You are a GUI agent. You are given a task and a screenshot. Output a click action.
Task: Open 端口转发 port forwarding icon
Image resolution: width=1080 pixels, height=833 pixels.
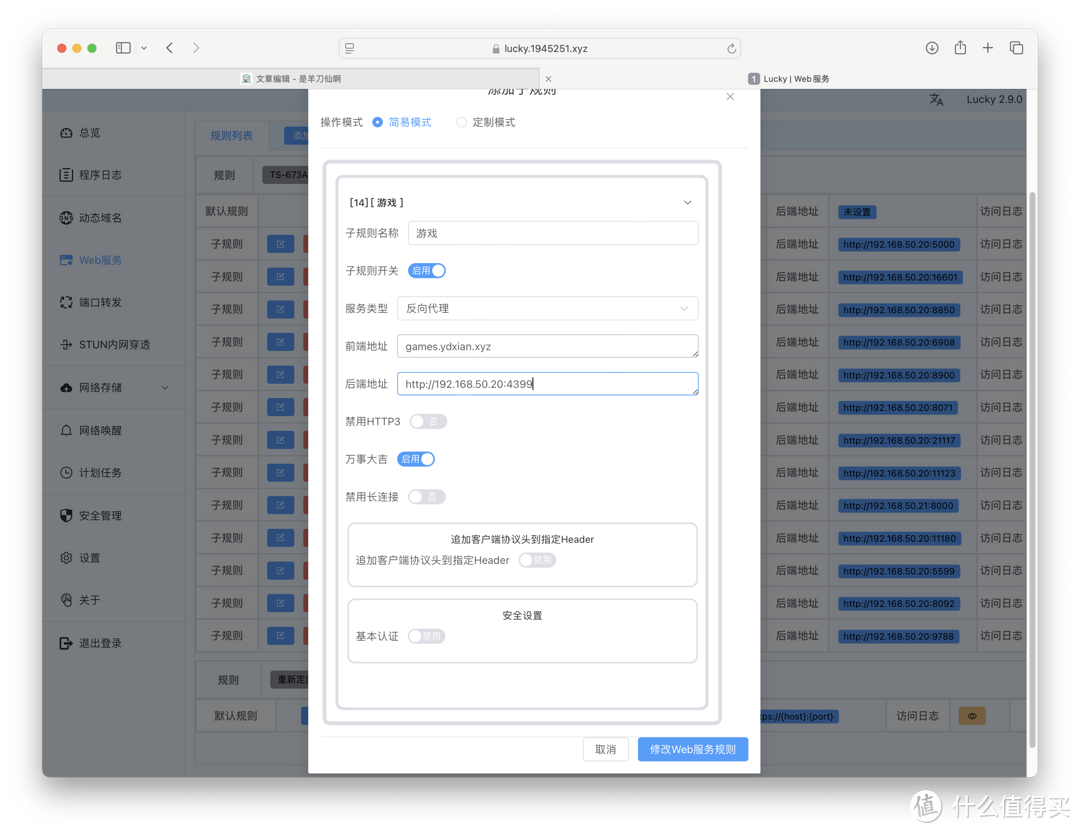tap(66, 302)
